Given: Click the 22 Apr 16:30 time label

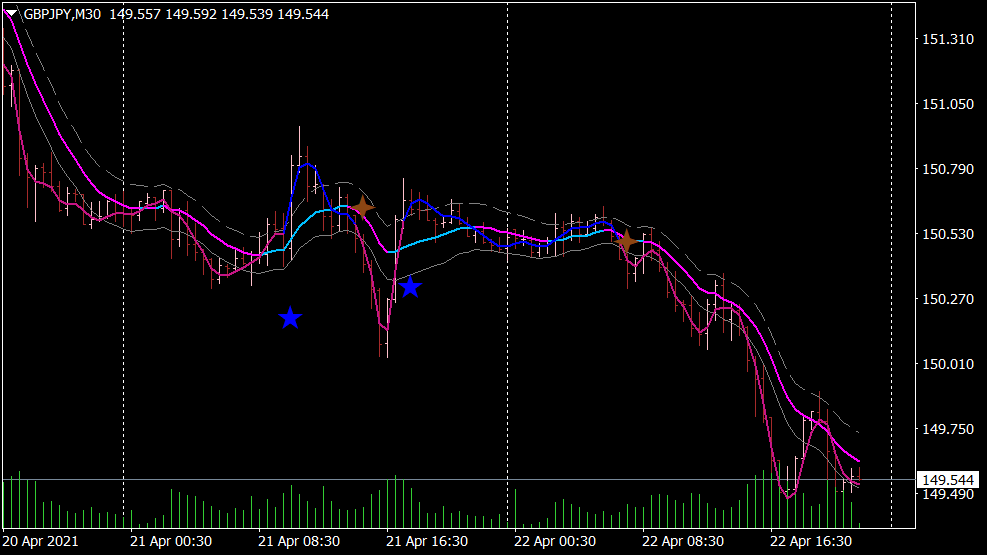Looking at the screenshot, I should 811,541.
